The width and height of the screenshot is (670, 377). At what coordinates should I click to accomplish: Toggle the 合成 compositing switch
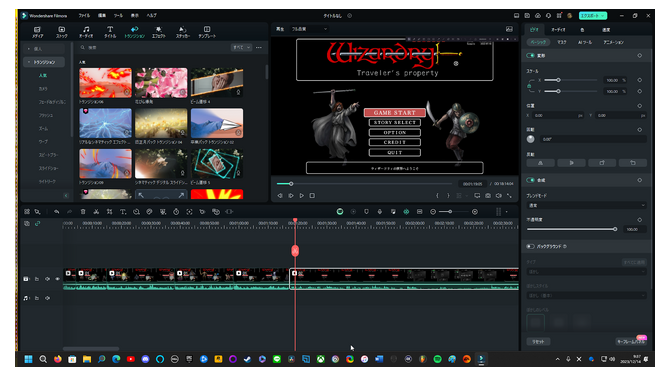[x=531, y=180]
